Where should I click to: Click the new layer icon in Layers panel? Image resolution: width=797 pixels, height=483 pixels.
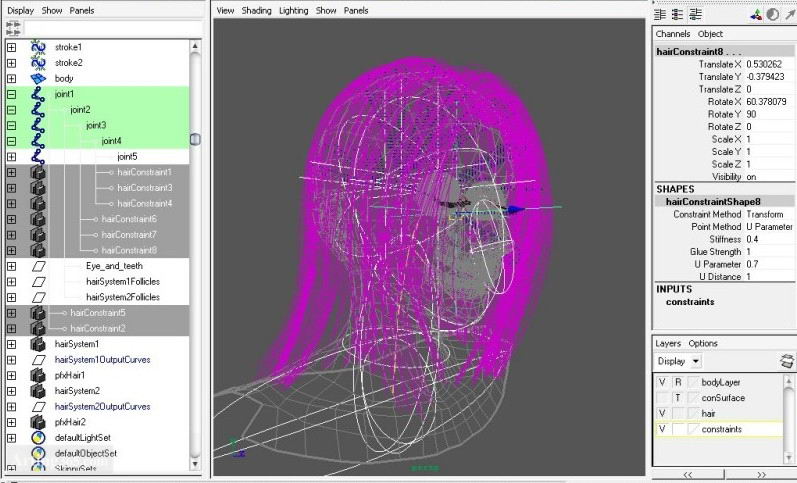coord(788,360)
